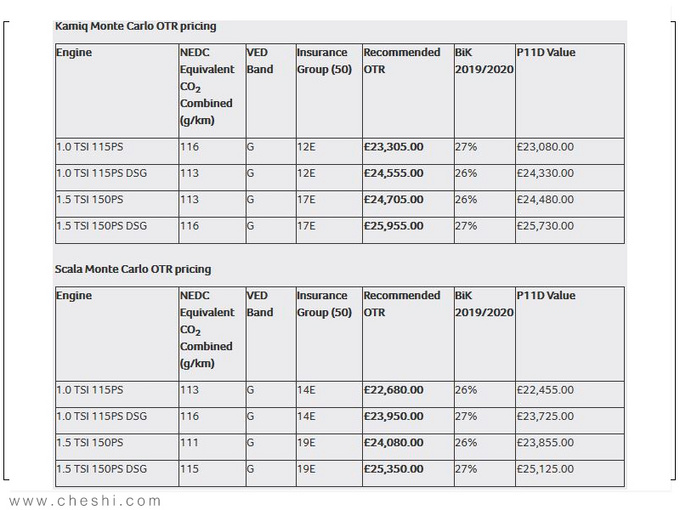
Task: Click Scala P11D value £23,725.00
Action: (x=545, y=416)
